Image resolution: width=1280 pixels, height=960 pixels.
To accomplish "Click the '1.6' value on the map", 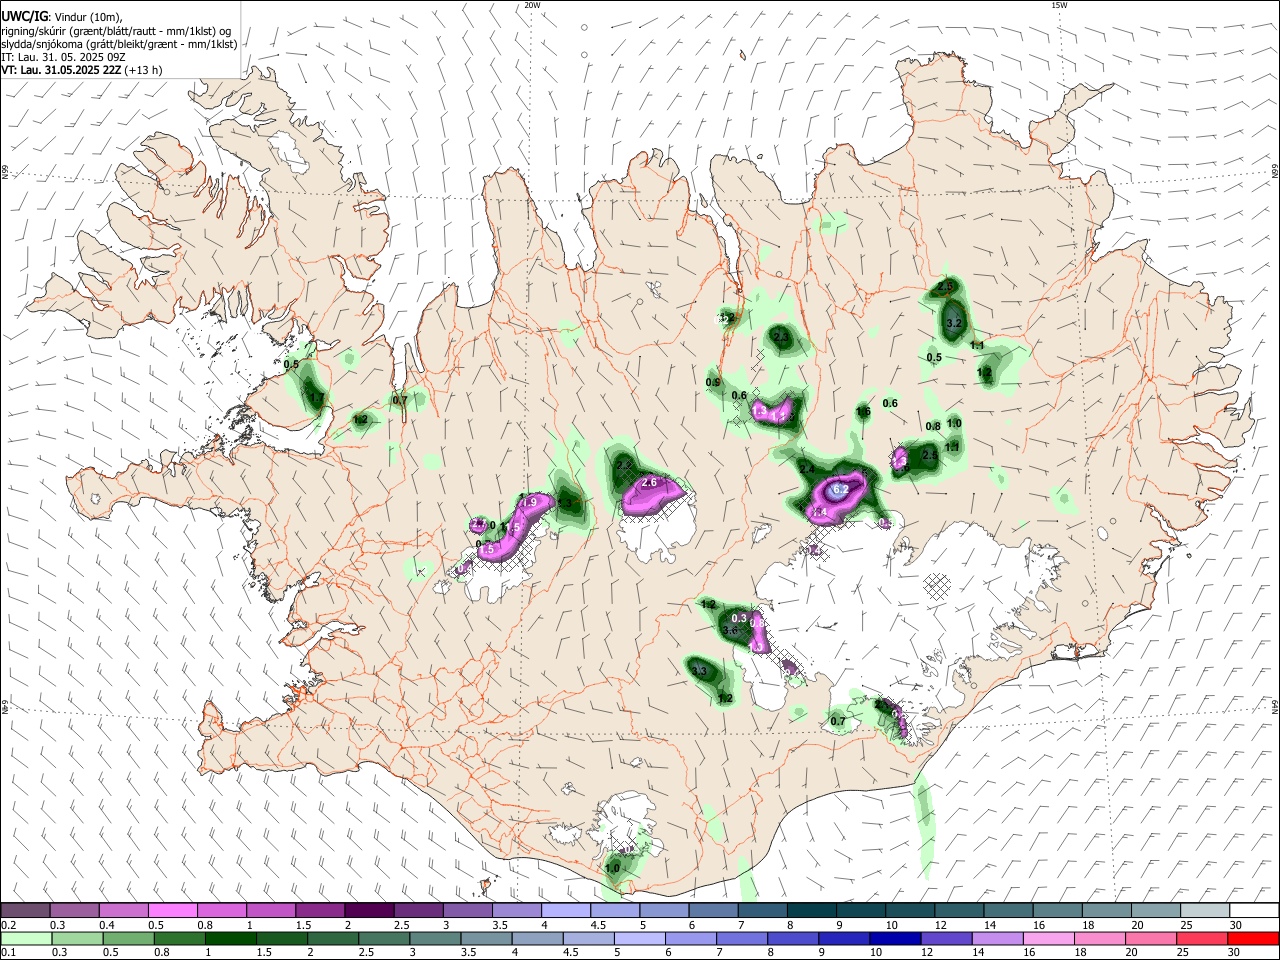I will (864, 411).
